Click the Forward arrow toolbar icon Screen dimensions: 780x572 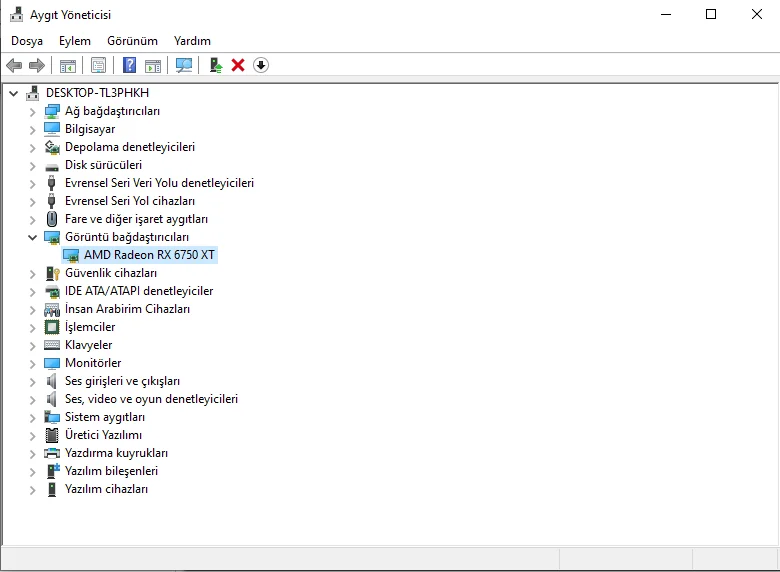coord(37,65)
